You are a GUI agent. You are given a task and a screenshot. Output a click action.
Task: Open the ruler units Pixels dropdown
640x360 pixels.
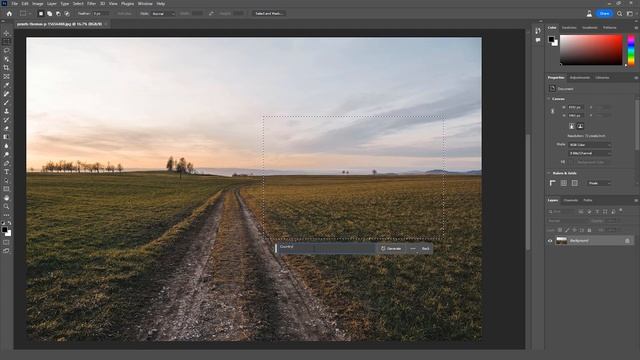click(599, 183)
